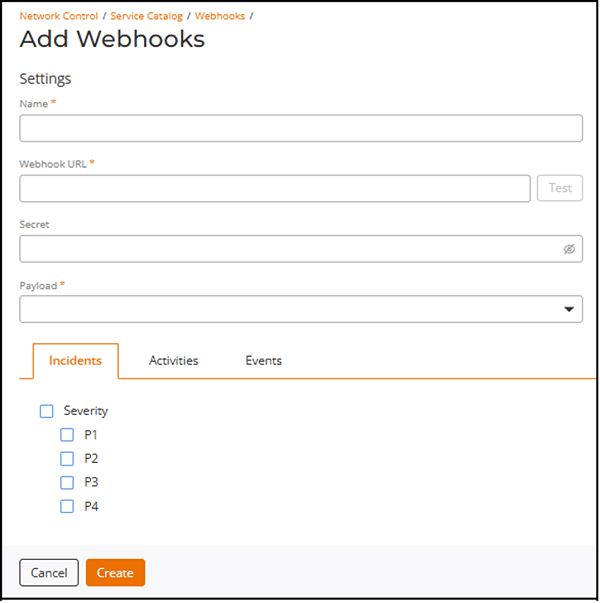Enable the P1 severity checkbox

[67, 435]
